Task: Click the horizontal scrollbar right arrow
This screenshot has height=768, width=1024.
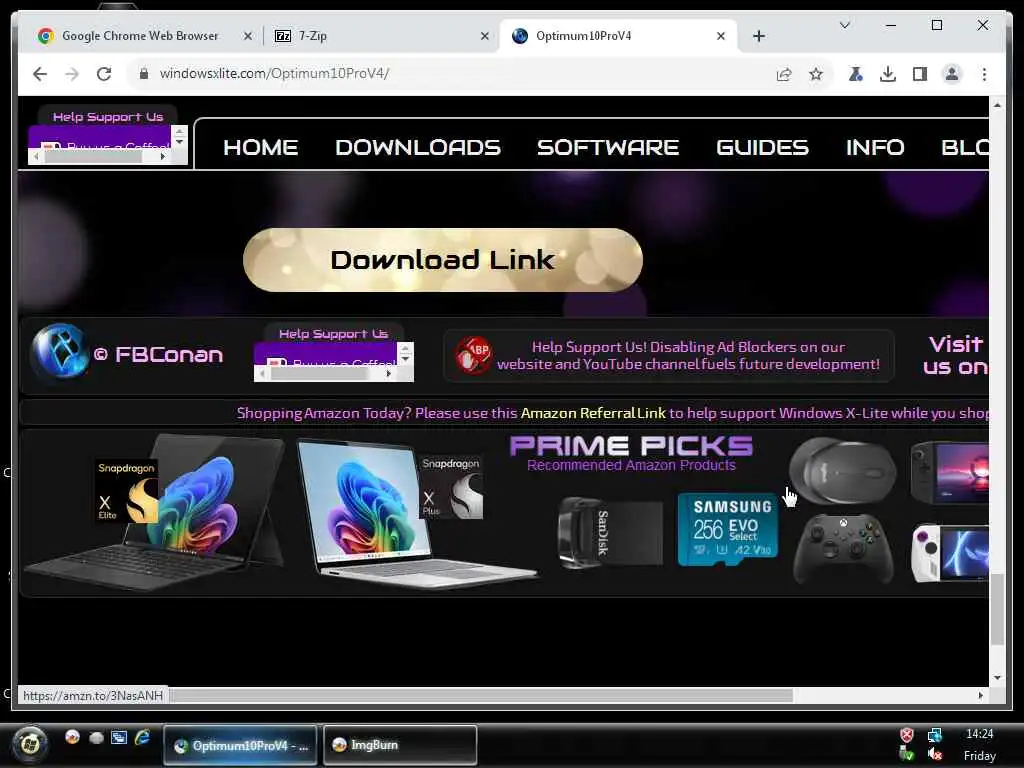Action: click(981, 696)
